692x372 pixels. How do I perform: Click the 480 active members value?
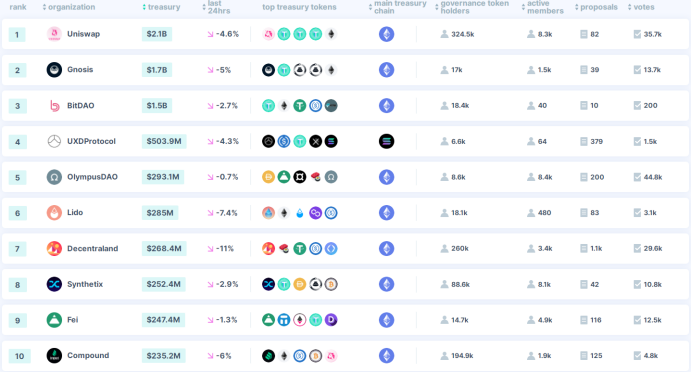(545, 213)
